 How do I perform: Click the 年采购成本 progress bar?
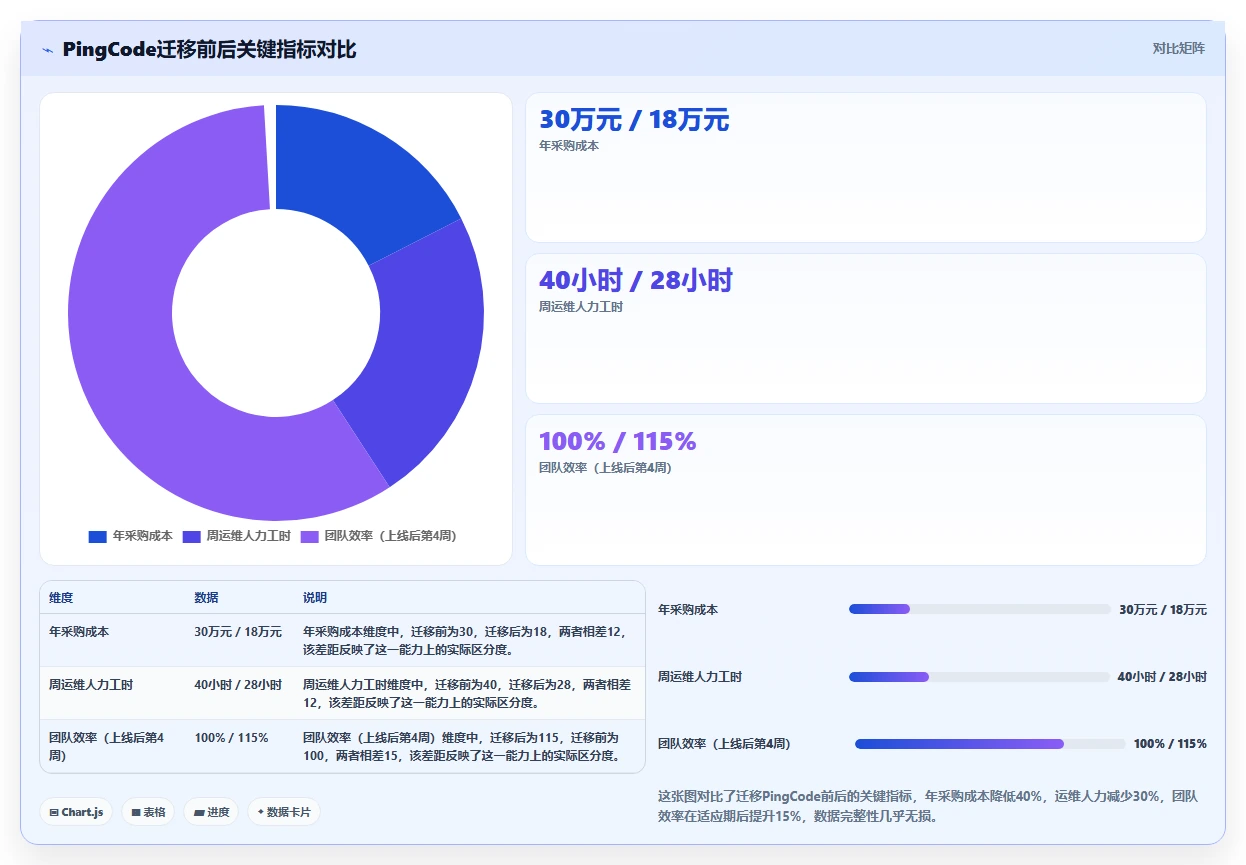[980, 609]
